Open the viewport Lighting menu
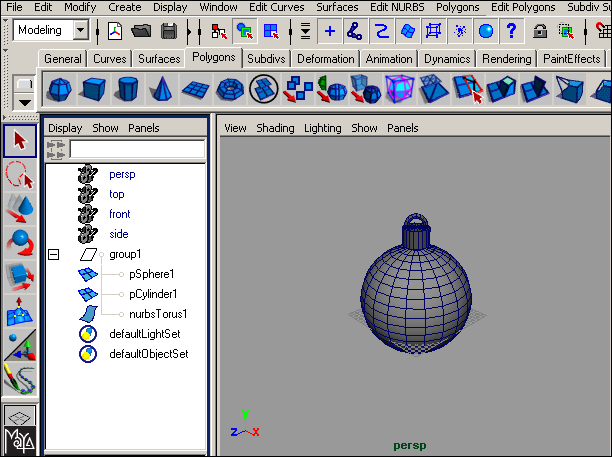 (x=322, y=128)
